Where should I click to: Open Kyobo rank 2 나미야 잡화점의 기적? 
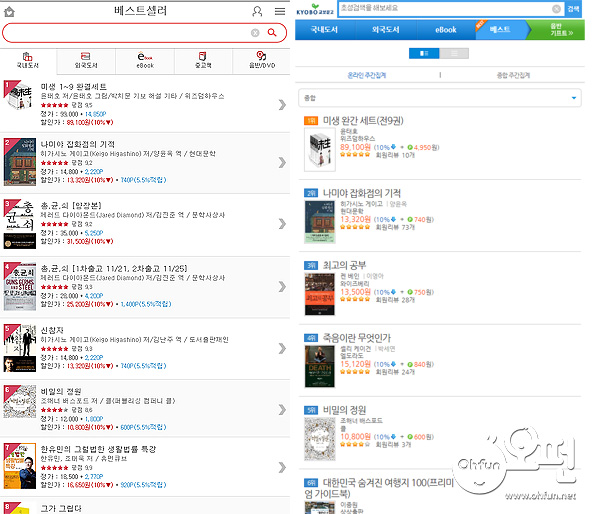click(x=362, y=193)
